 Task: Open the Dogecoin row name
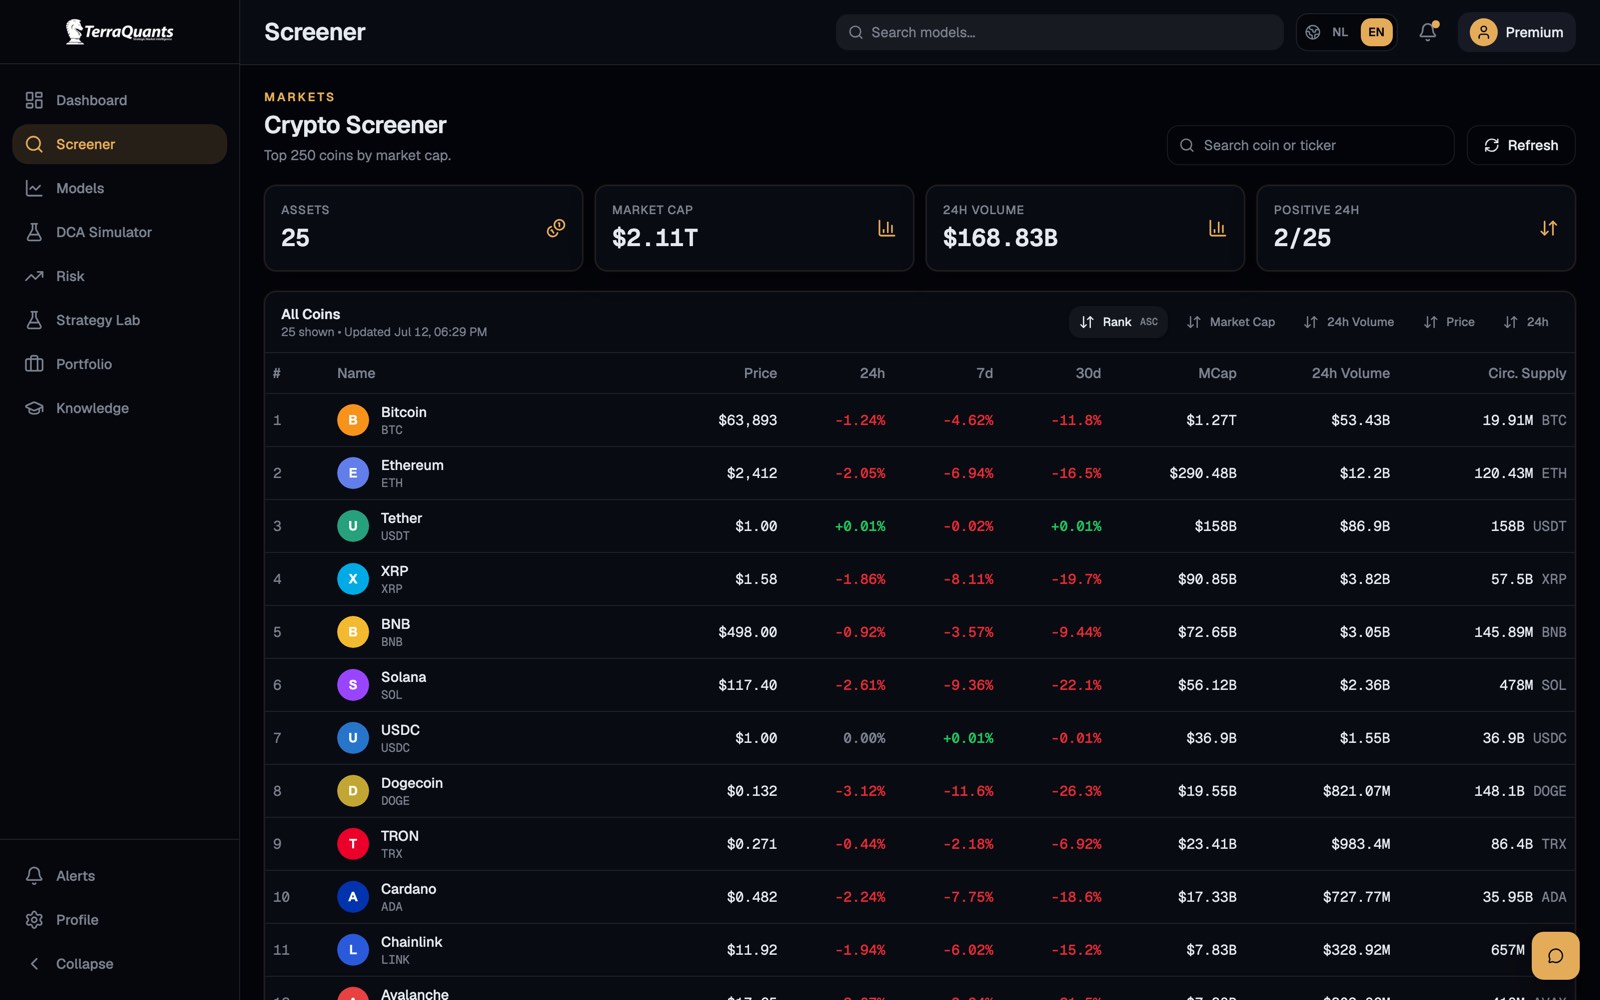pyautogui.click(x=412, y=783)
